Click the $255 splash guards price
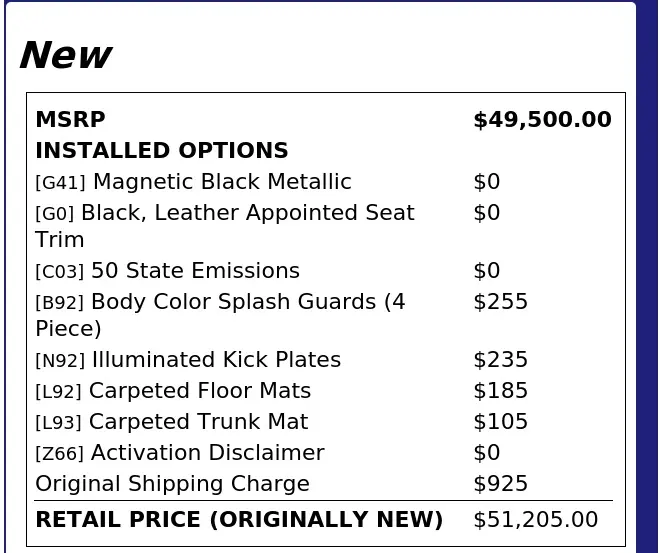 click(x=500, y=302)
